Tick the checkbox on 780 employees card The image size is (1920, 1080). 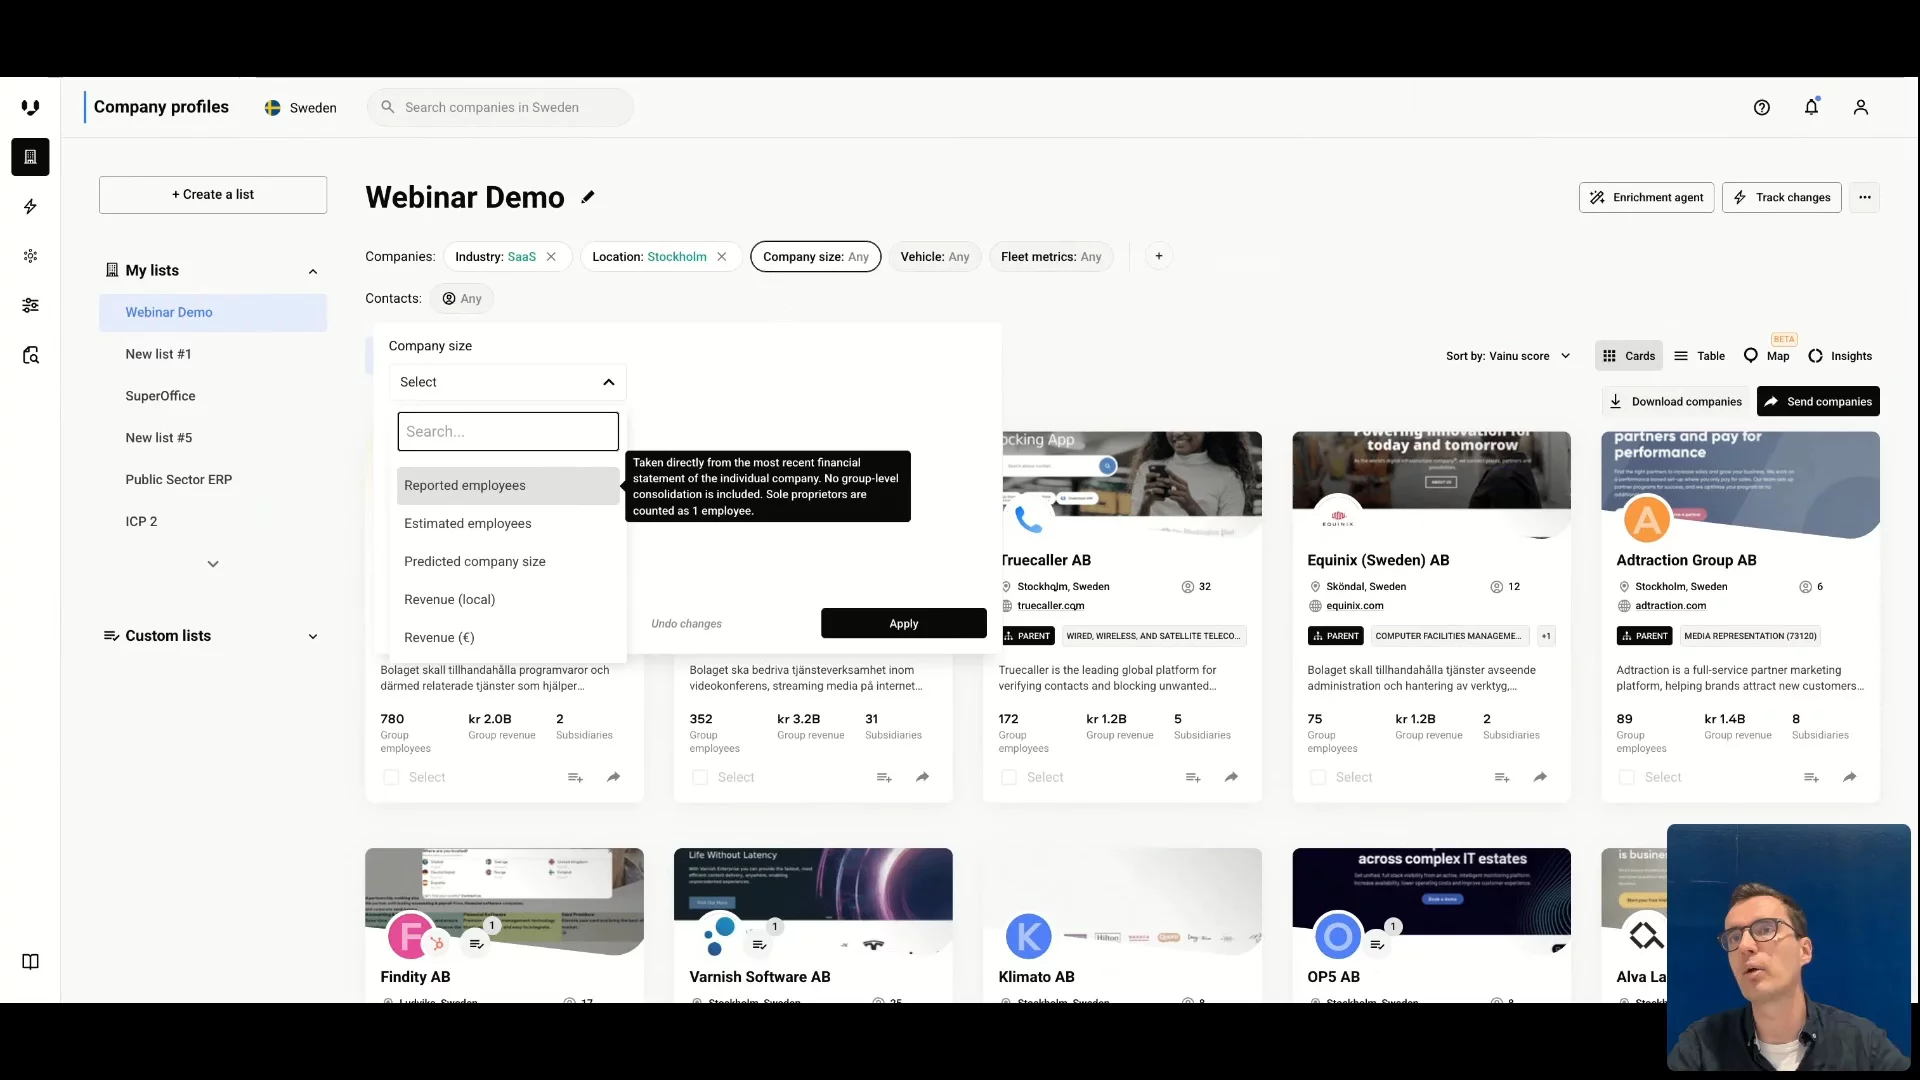pos(391,777)
